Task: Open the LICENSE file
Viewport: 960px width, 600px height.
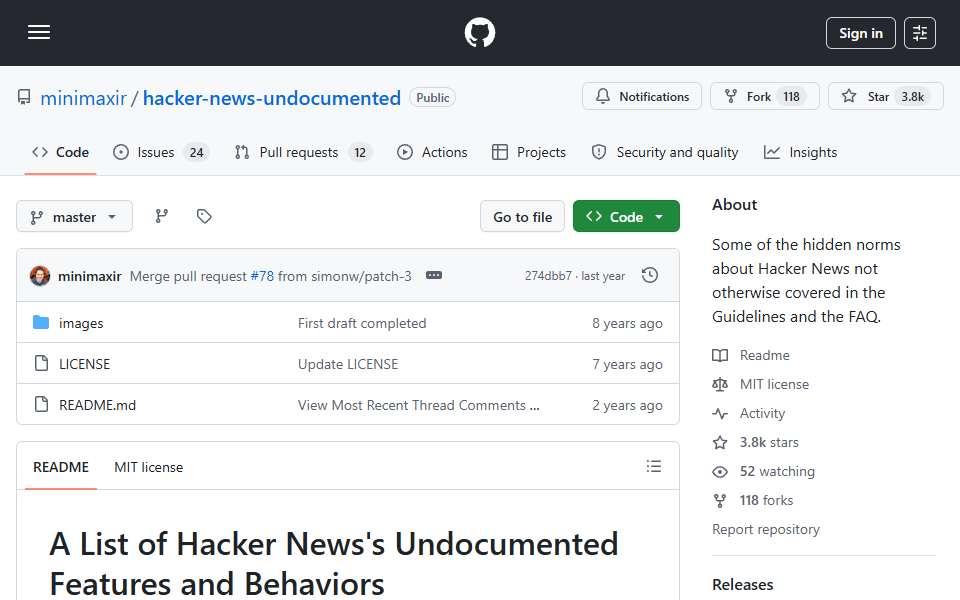Action: (x=84, y=364)
